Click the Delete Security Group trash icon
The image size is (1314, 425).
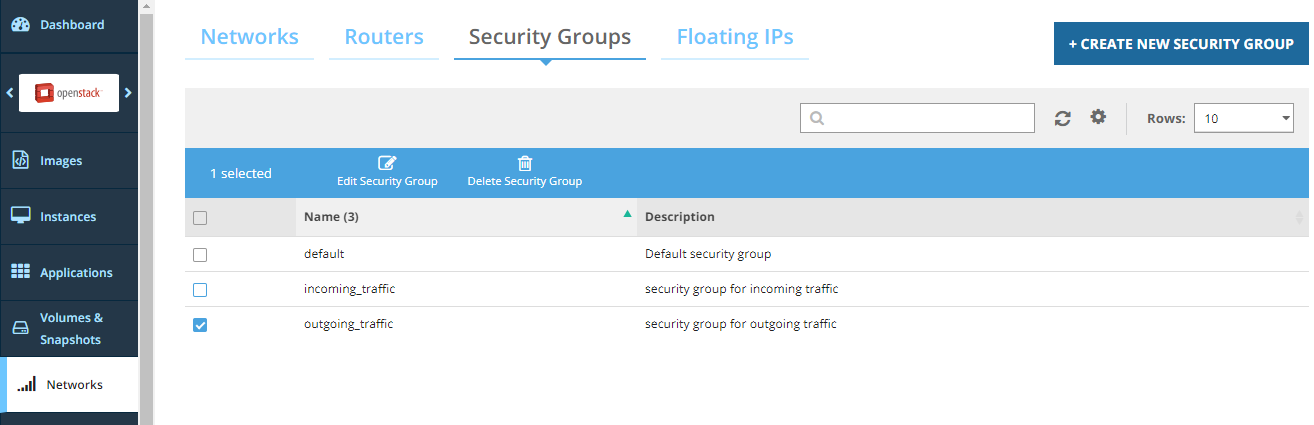(524, 164)
